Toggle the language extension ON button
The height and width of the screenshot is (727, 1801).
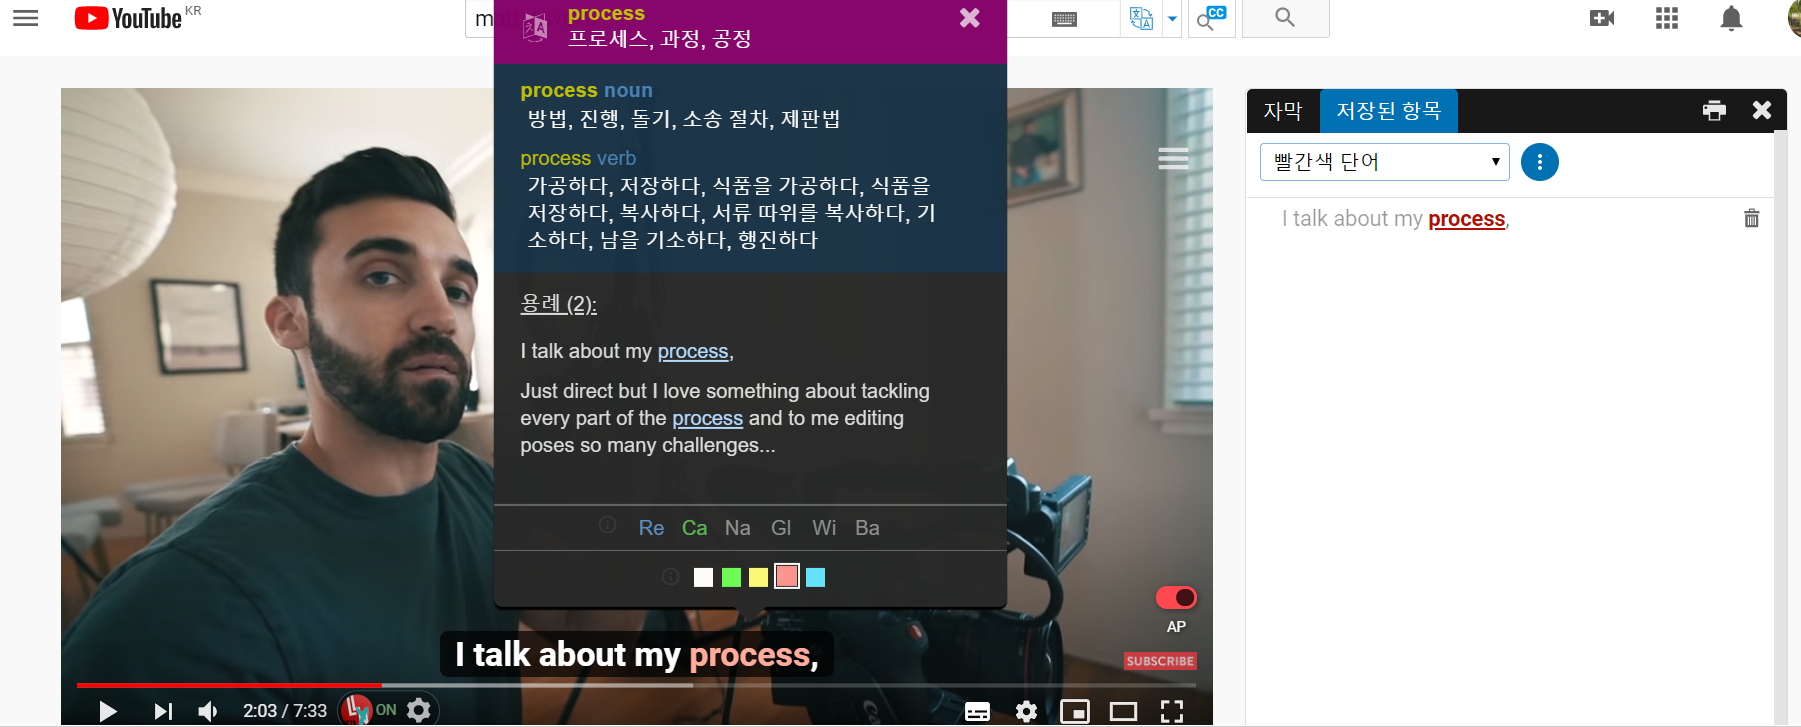point(369,710)
